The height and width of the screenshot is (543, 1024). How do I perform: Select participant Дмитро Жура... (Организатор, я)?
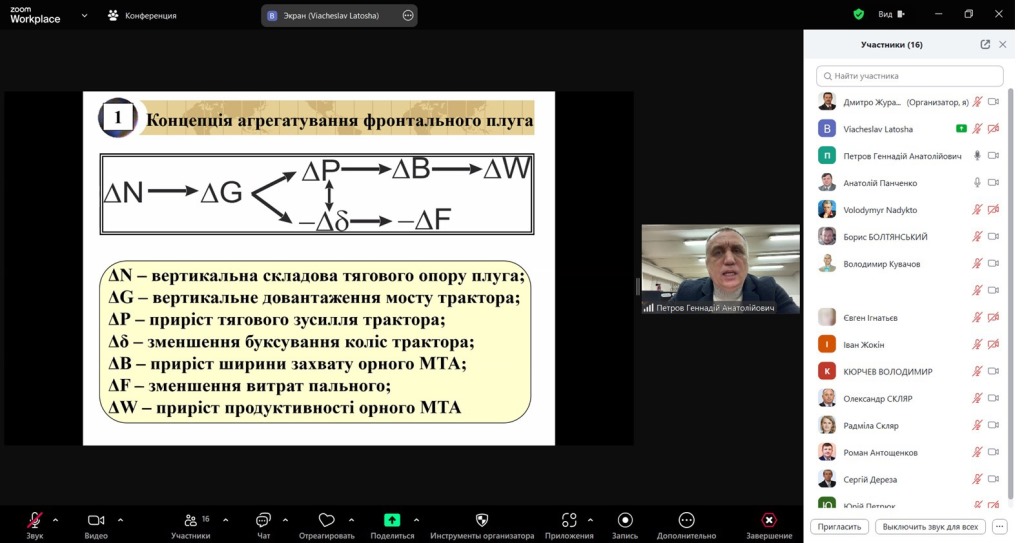click(909, 102)
